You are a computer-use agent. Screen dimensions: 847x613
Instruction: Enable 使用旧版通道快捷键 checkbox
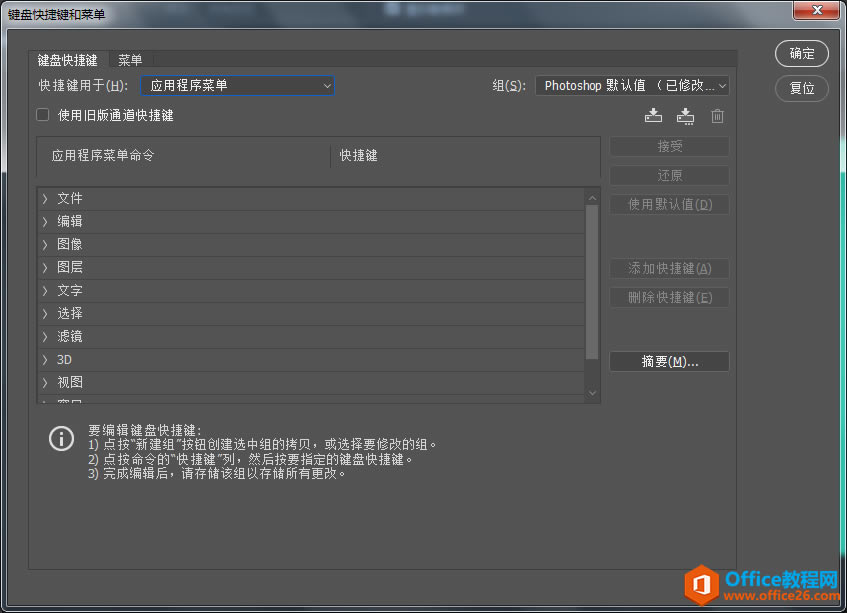[42, 114]
